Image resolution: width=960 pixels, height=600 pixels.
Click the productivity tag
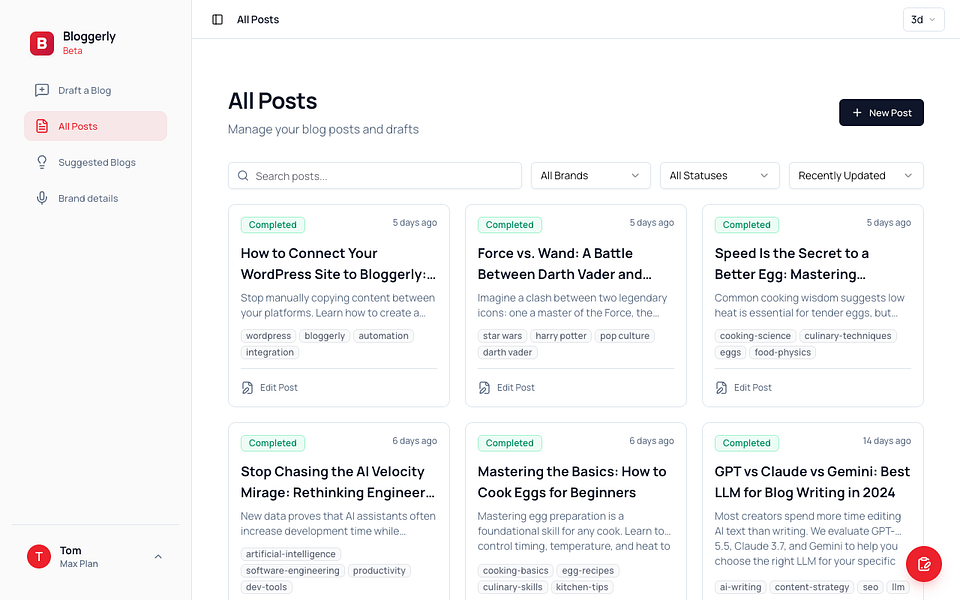point(379,571)
